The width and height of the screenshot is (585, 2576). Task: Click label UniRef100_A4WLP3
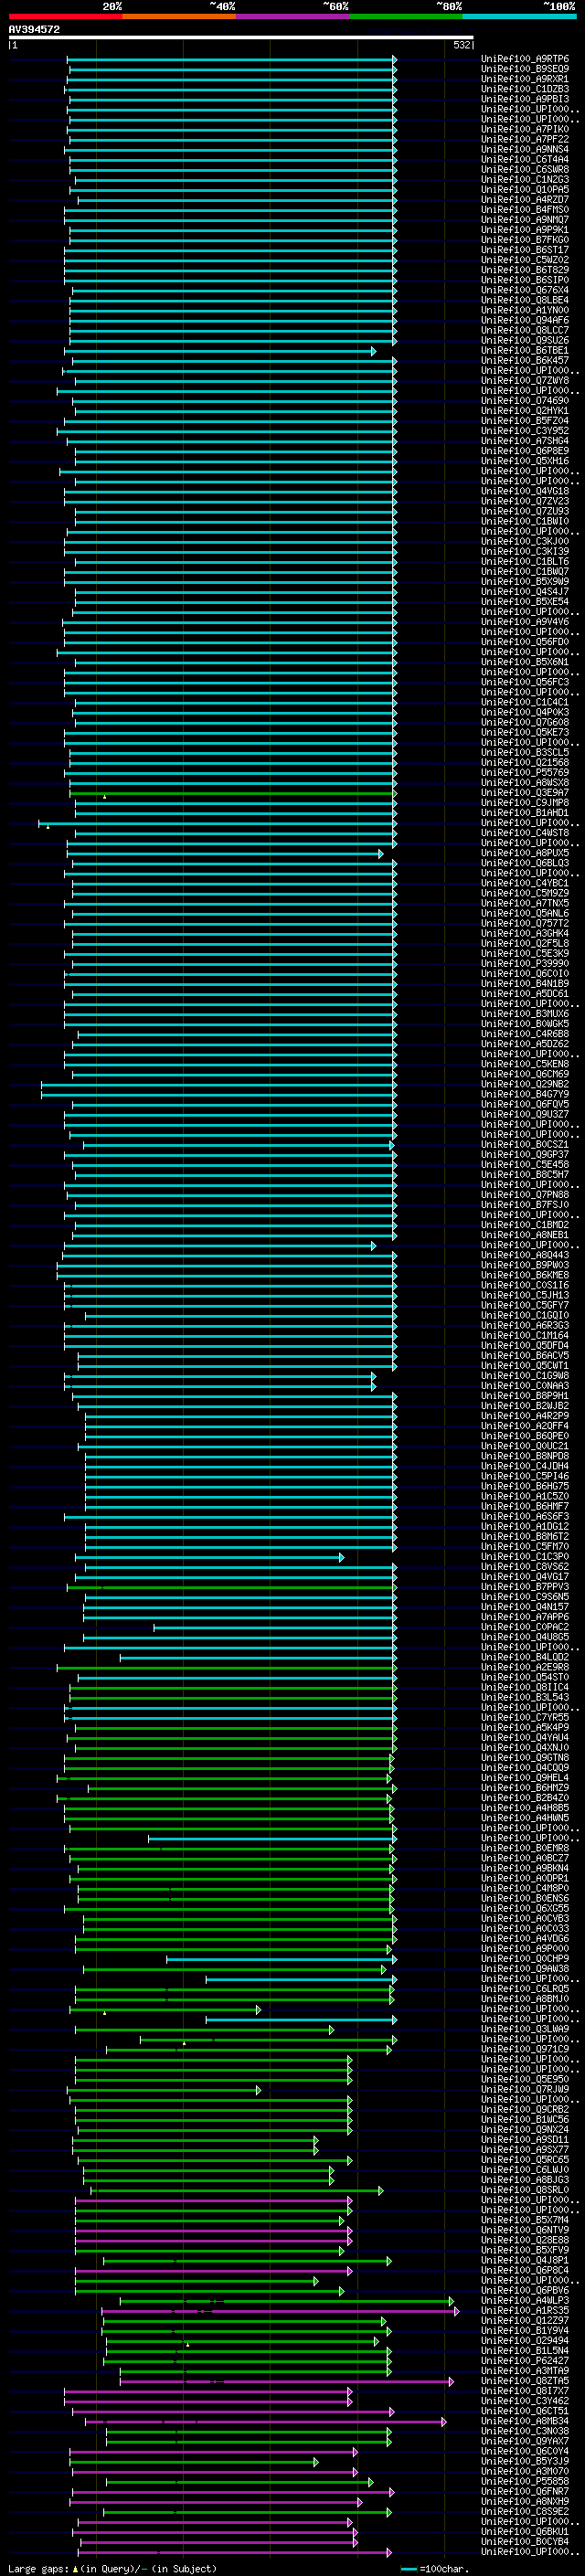pyautogui.click(x=525, y=2300)
